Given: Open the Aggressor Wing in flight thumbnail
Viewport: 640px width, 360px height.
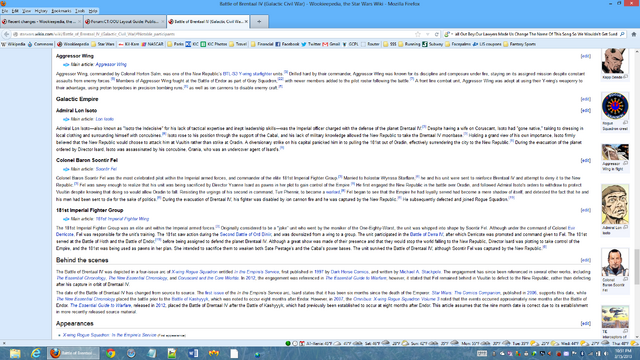Looking at the screenshot, I should [615, 152].
